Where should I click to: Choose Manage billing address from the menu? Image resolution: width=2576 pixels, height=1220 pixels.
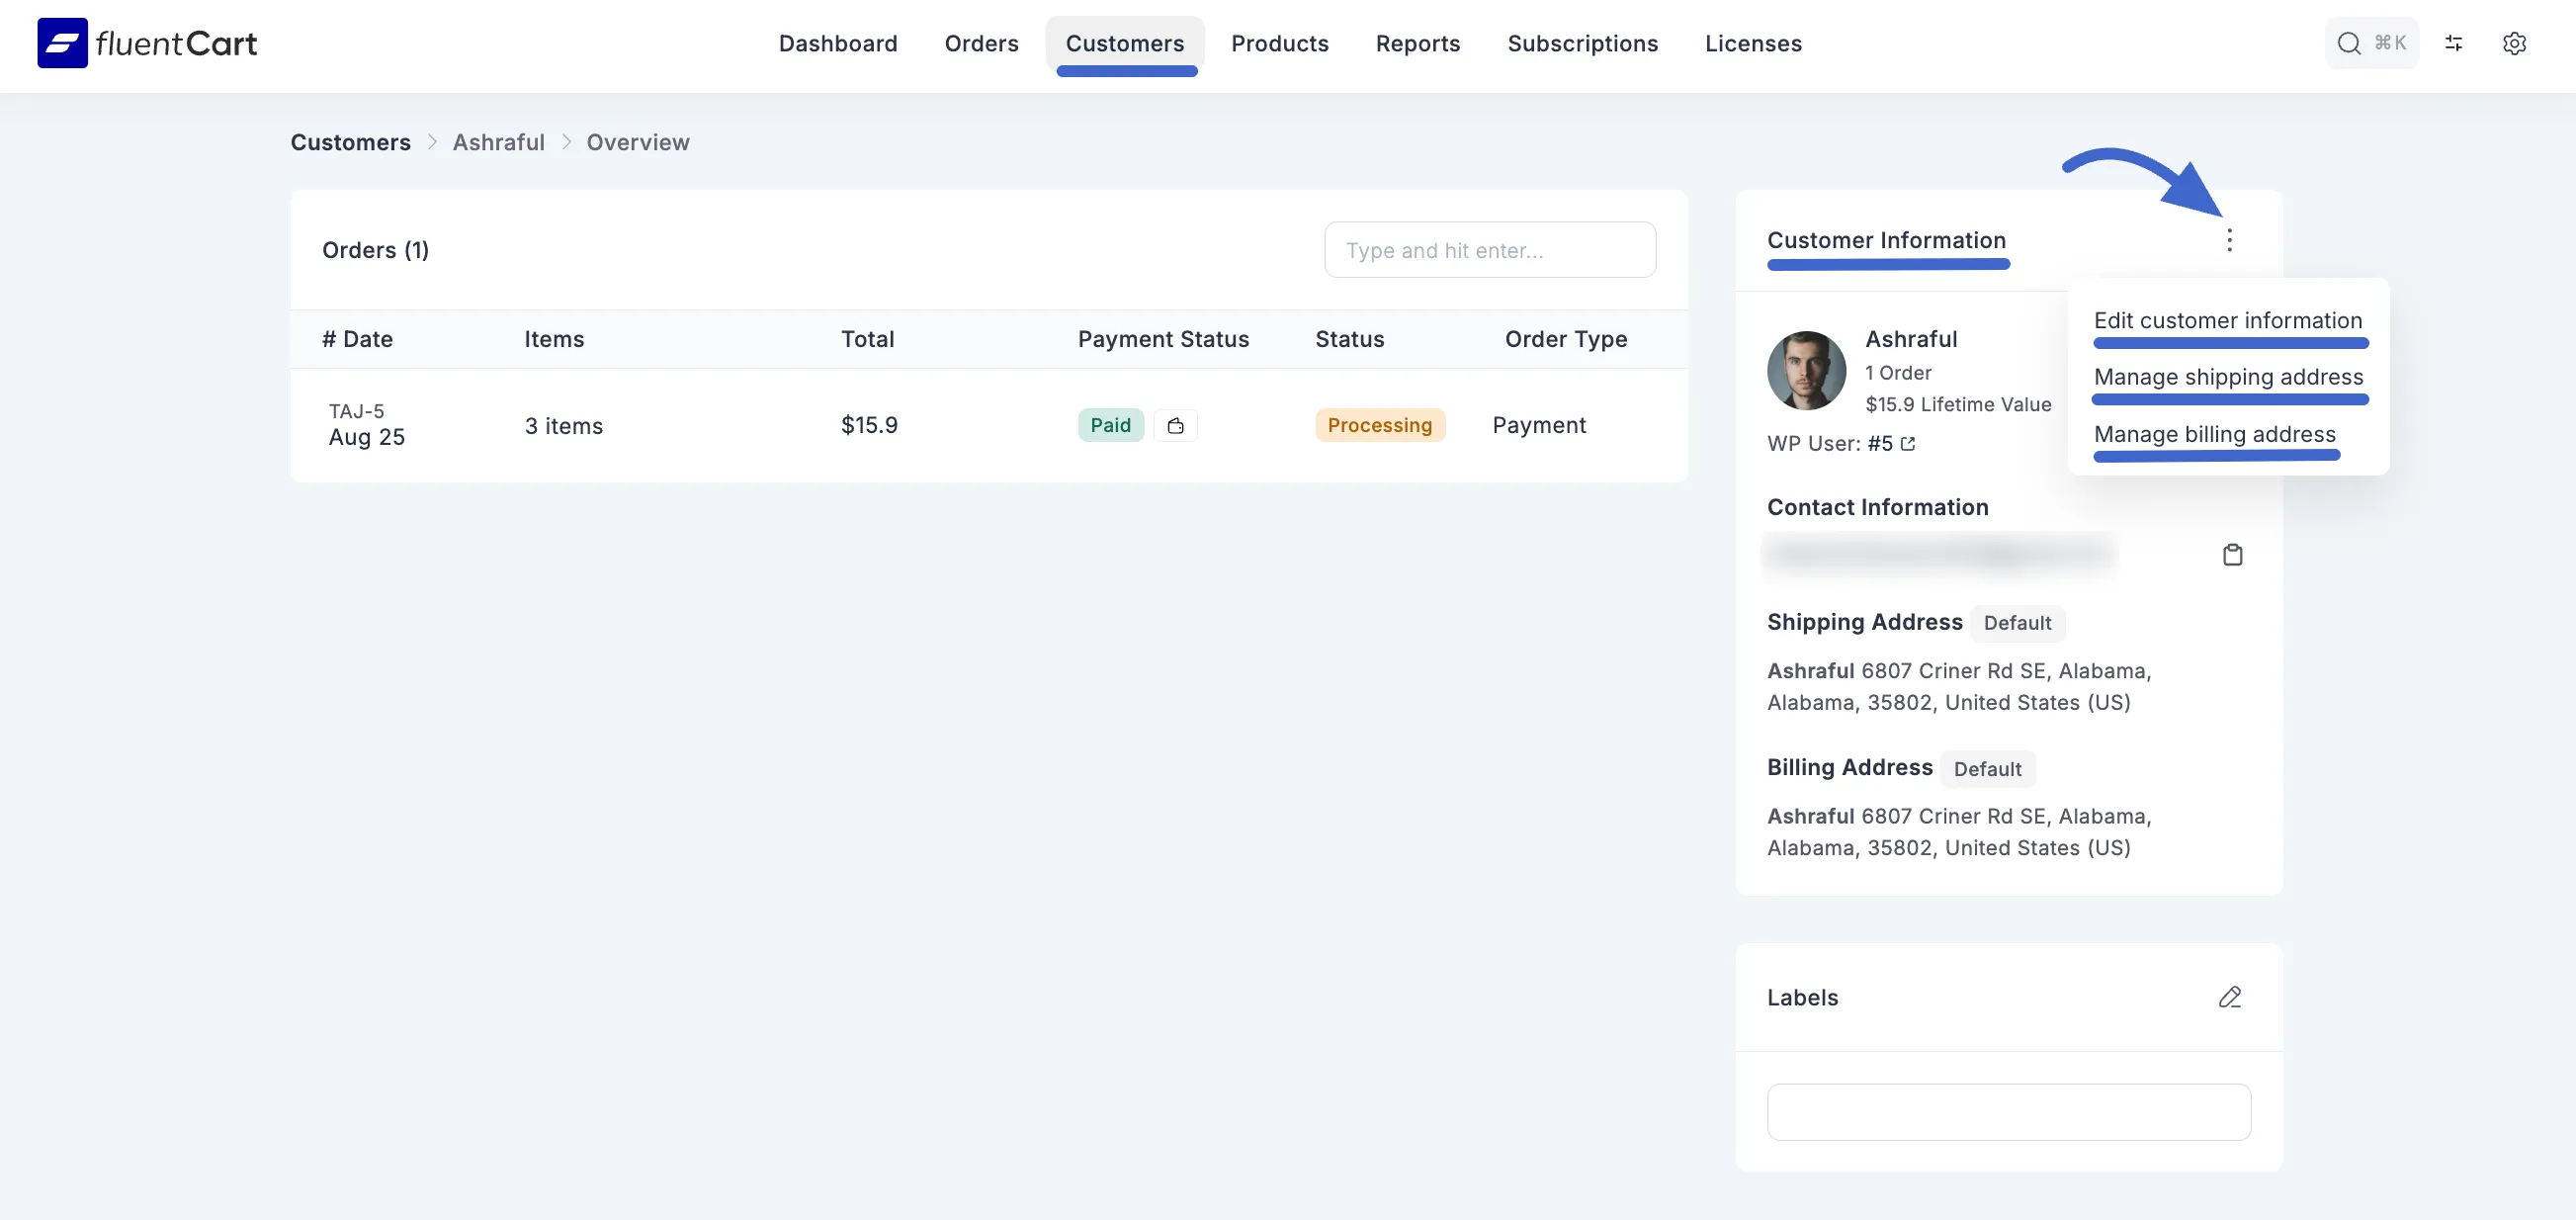click(x=2214, y=433)
